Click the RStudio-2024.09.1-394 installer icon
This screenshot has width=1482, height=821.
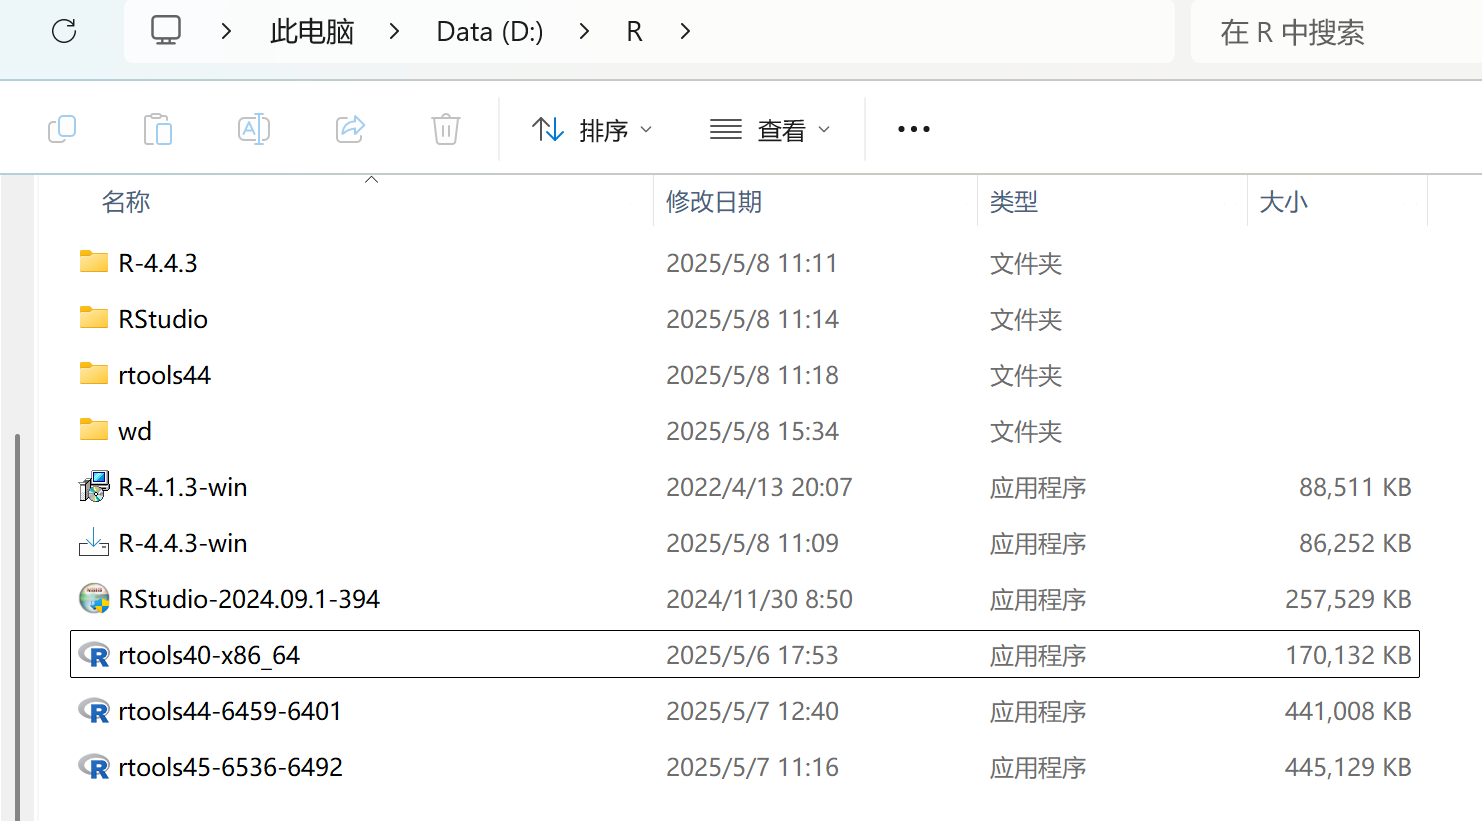point(94,598)
